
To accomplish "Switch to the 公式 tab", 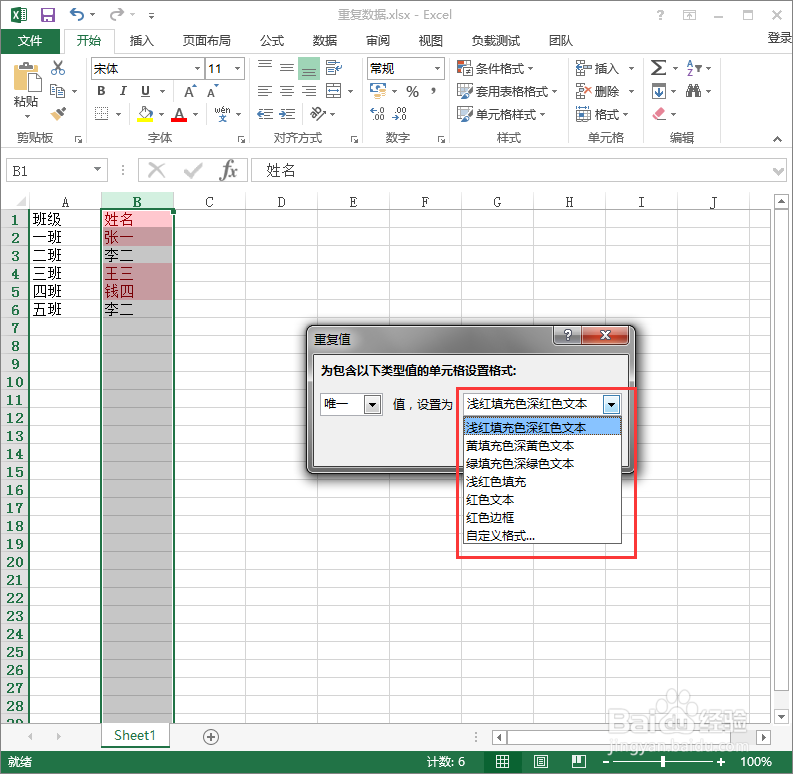I will pos(272,40).
